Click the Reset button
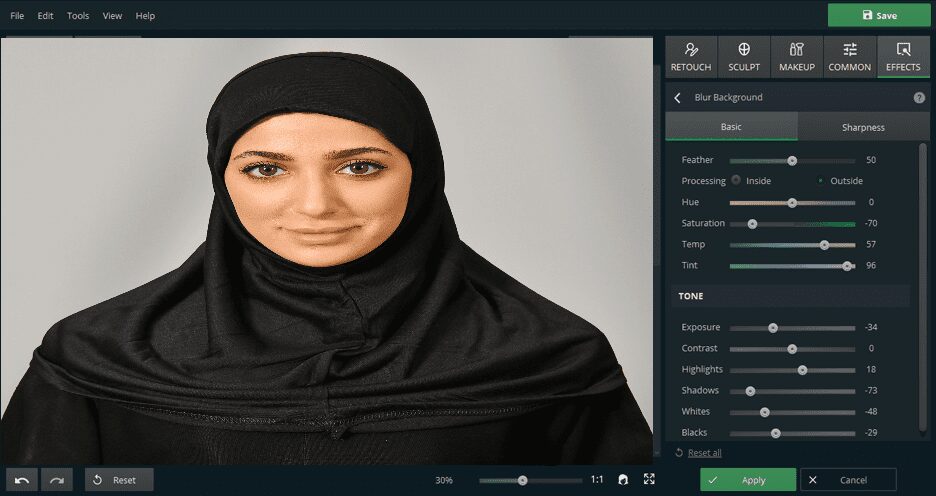 119,480
